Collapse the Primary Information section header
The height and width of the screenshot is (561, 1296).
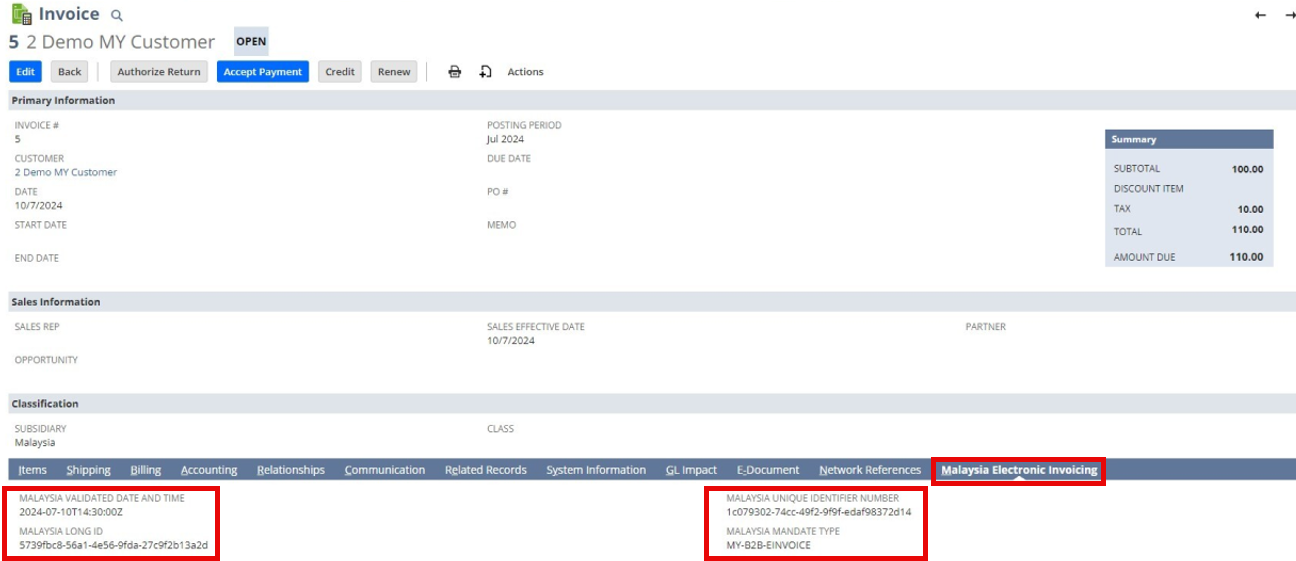[63, 100]
